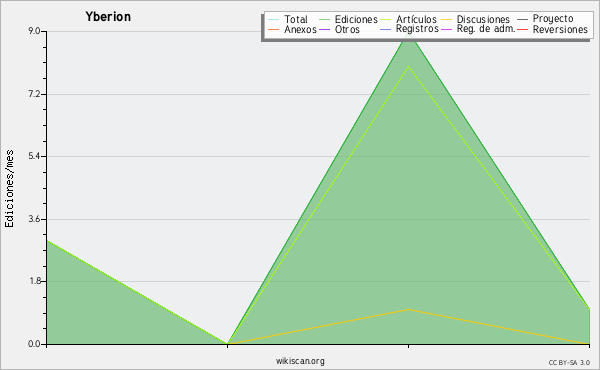This screenshot has width=600, height=370.
Task: Click the Ediciones legend entry
Action: (356, 20)
